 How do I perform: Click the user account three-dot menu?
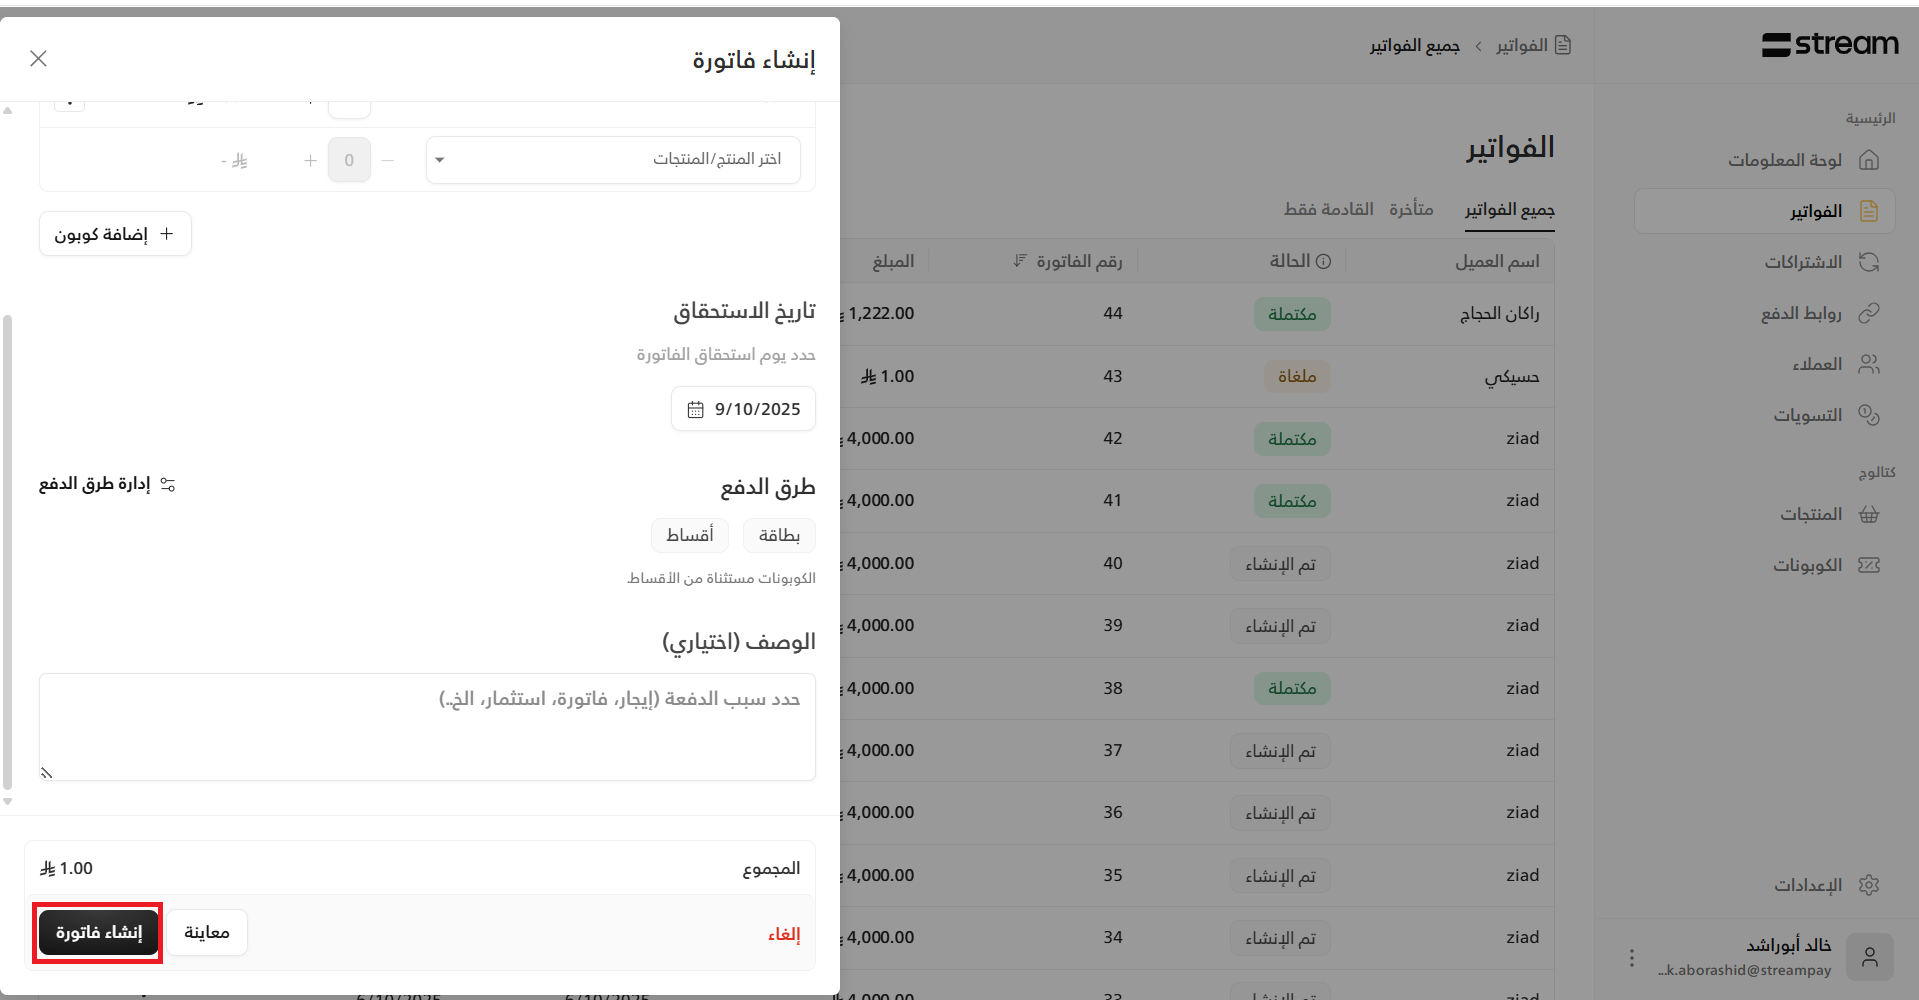tap(1631, 958)
